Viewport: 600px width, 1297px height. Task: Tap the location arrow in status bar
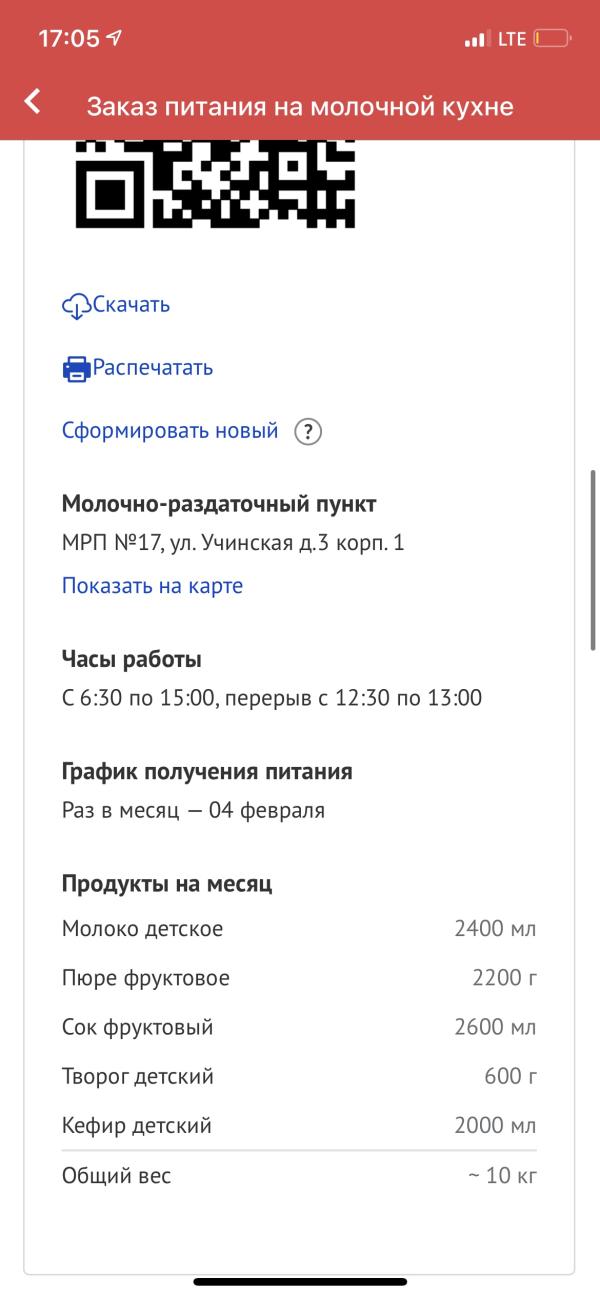tap(114, 39)
